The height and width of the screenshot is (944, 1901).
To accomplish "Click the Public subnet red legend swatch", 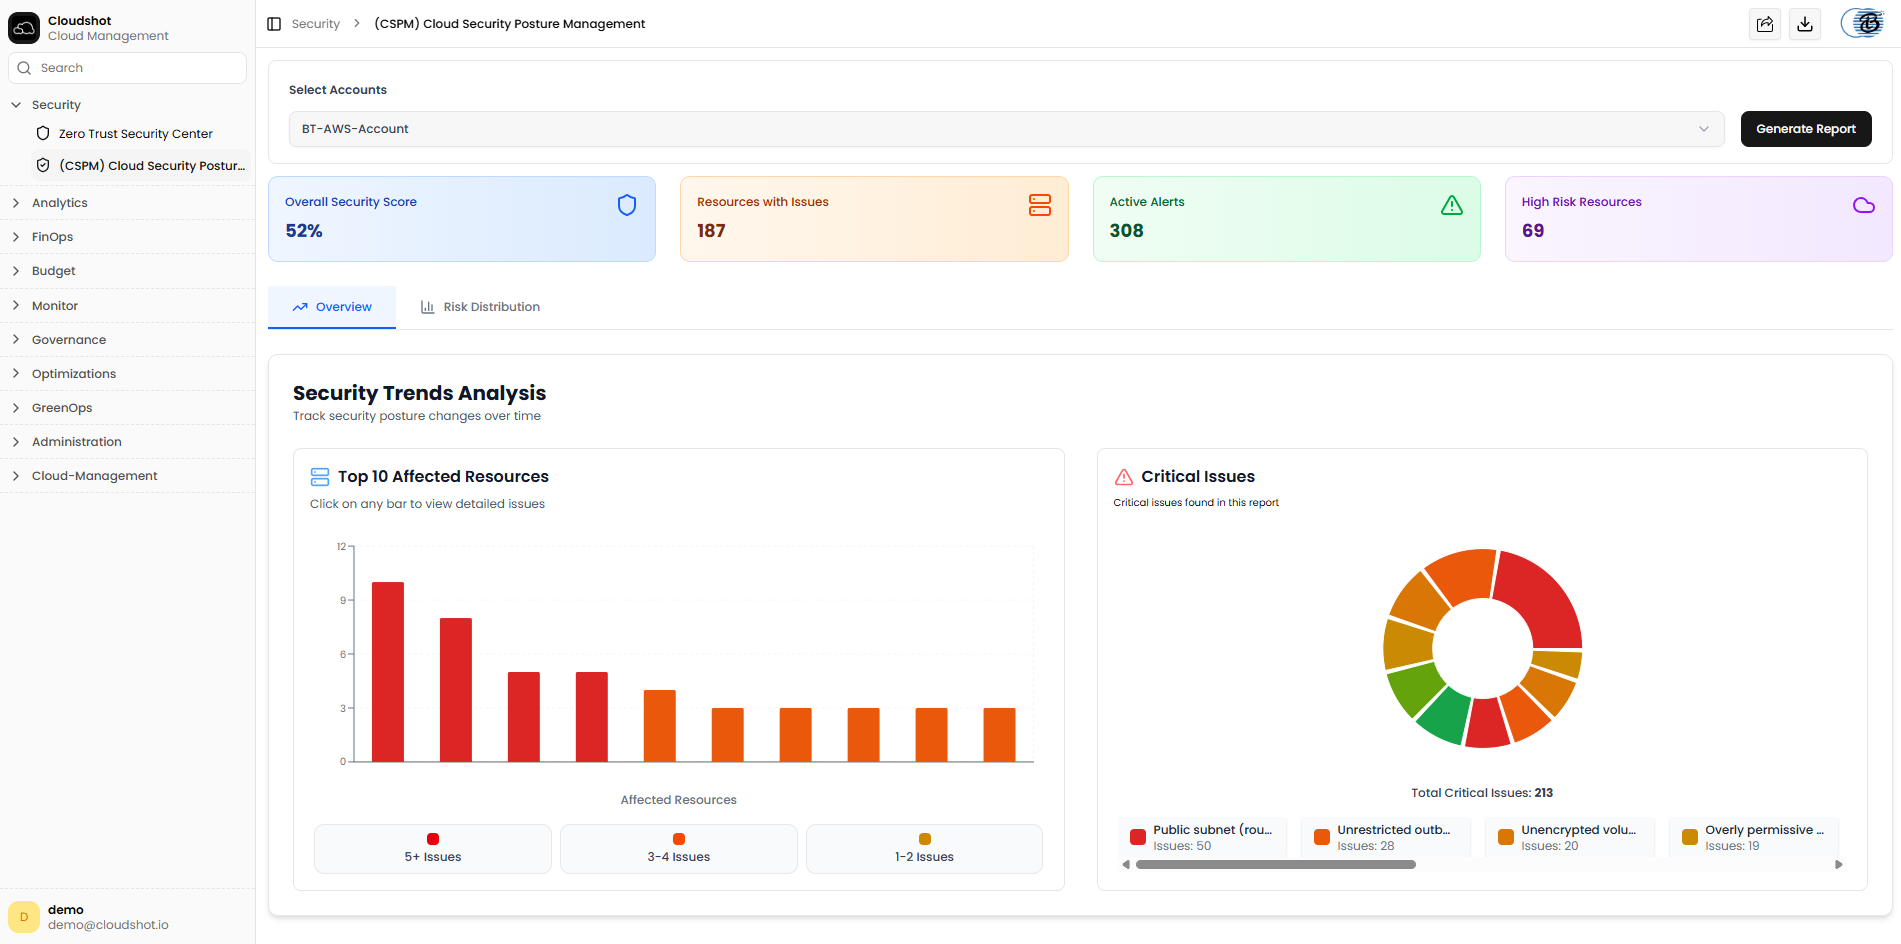I will [x=1138, y=837].
